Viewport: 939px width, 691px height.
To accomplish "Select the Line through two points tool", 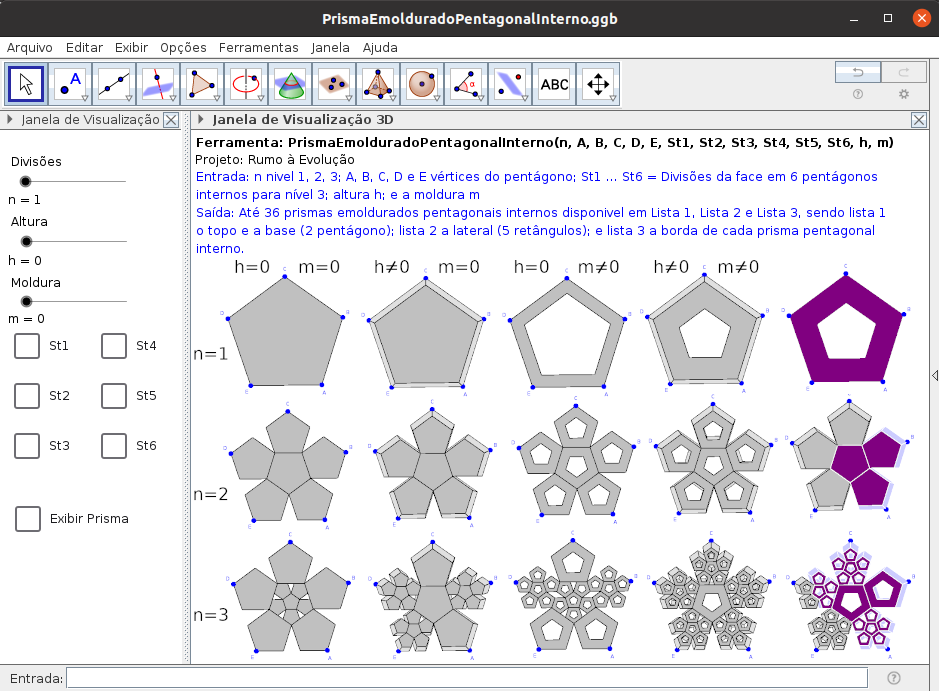I will click(x=114, y=84).
